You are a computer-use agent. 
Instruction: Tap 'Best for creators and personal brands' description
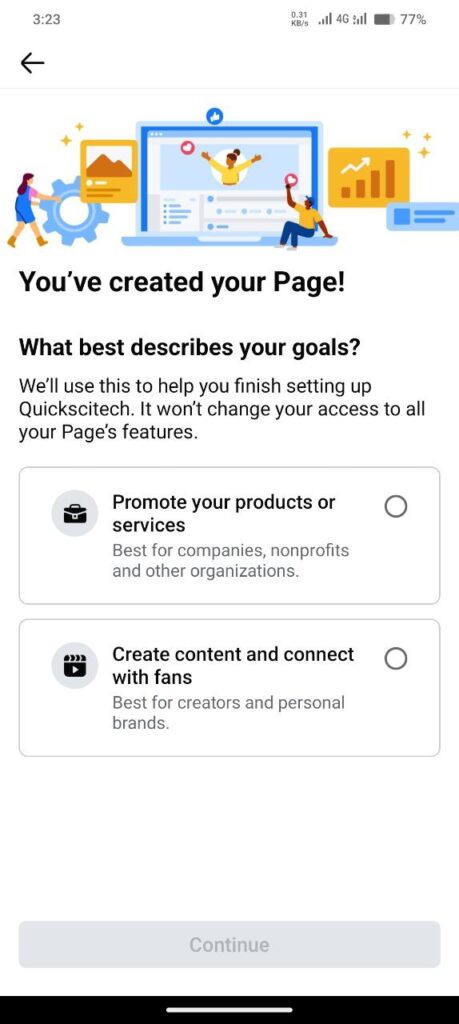pos(228,713)
